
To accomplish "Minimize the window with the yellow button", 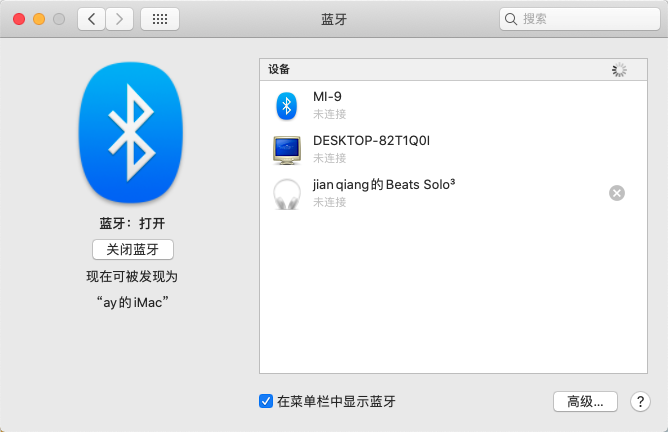I will (39, 19).
